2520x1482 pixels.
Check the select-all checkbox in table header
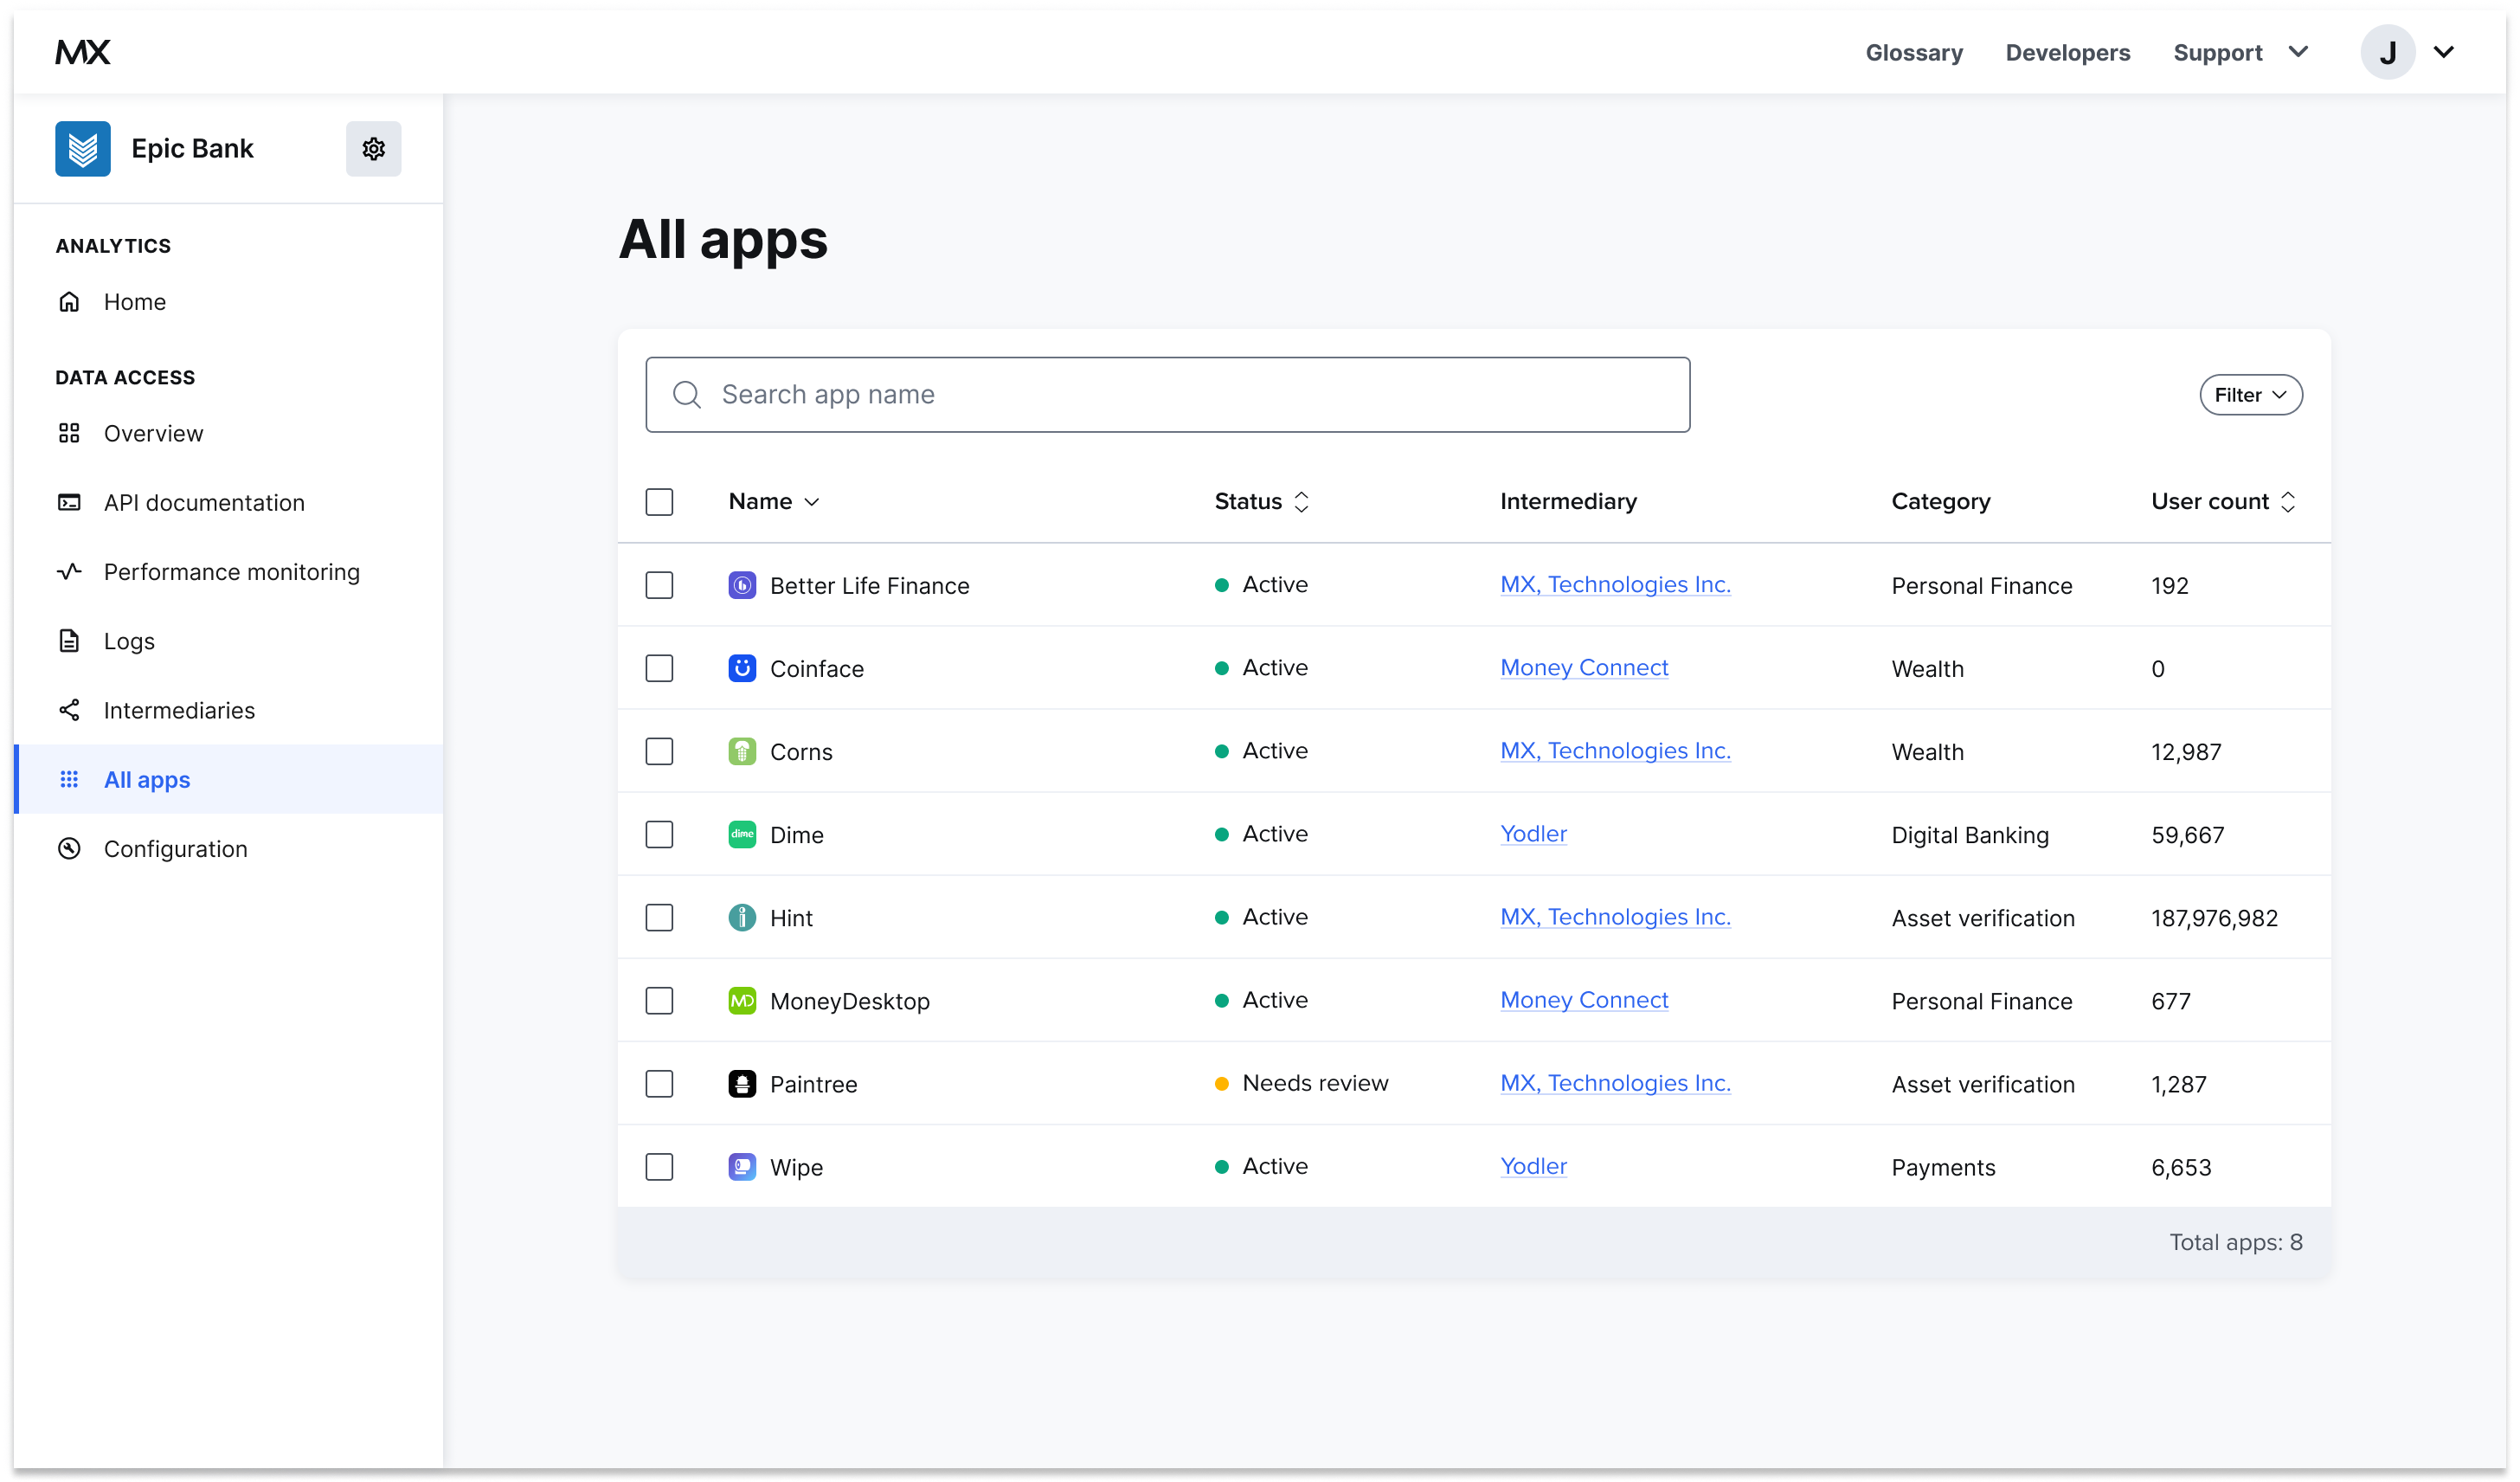(x=659, y=501)
